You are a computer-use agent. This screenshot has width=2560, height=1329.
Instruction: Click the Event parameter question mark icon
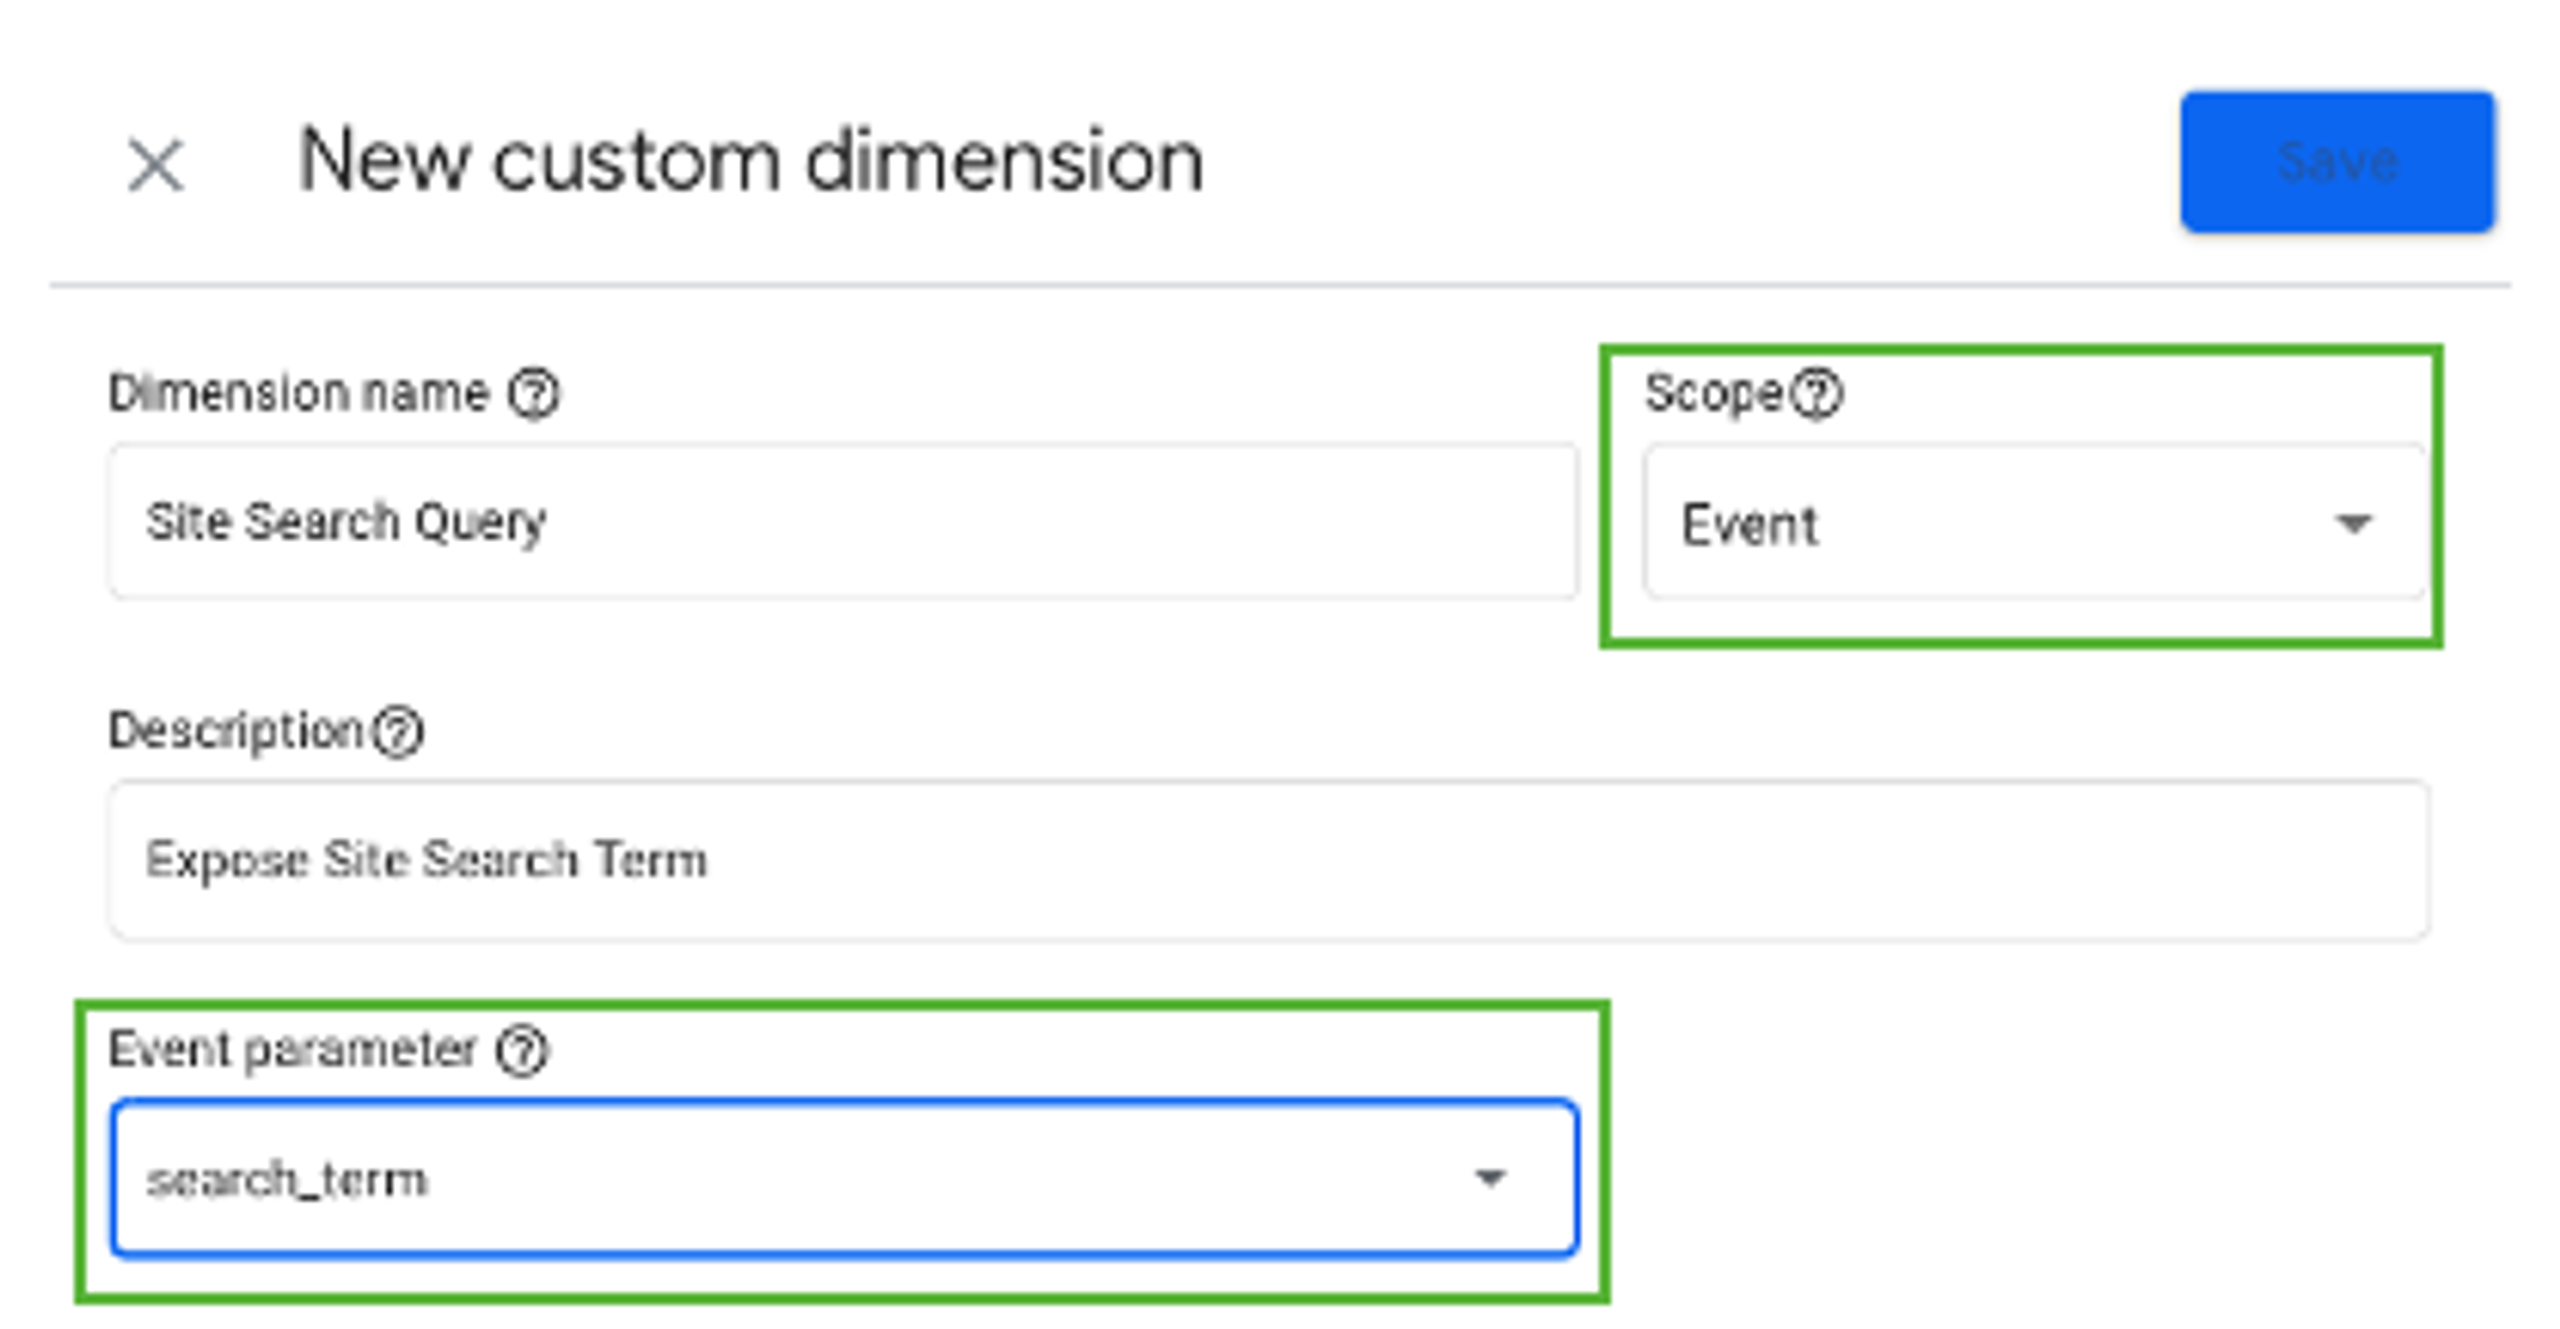pyautogui.click(x=523, y=1051)
